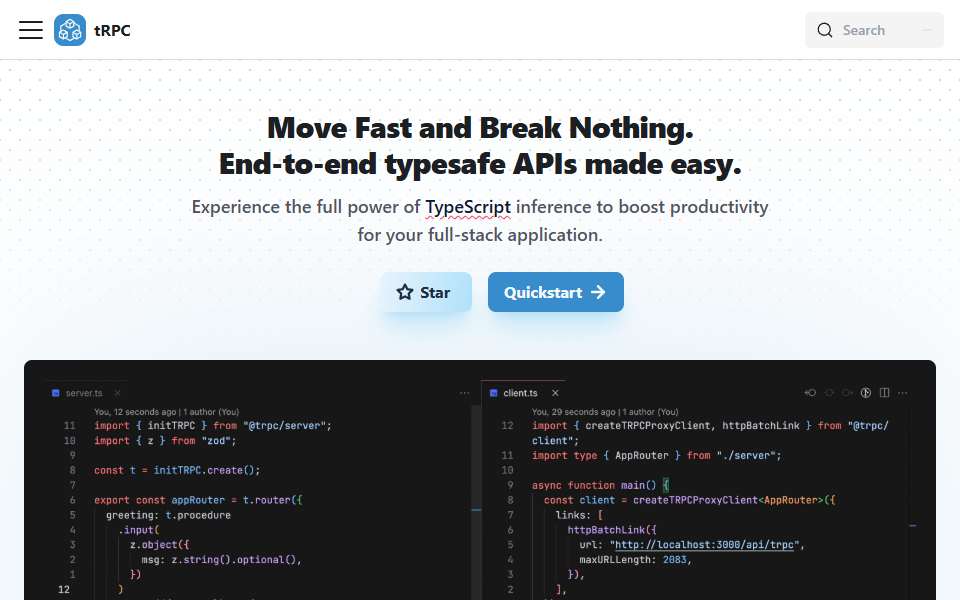This screenshot has height=600, width=960.
Task: Open the more actions ellipsis in the server.ts pane
Action: click(465, 393)
